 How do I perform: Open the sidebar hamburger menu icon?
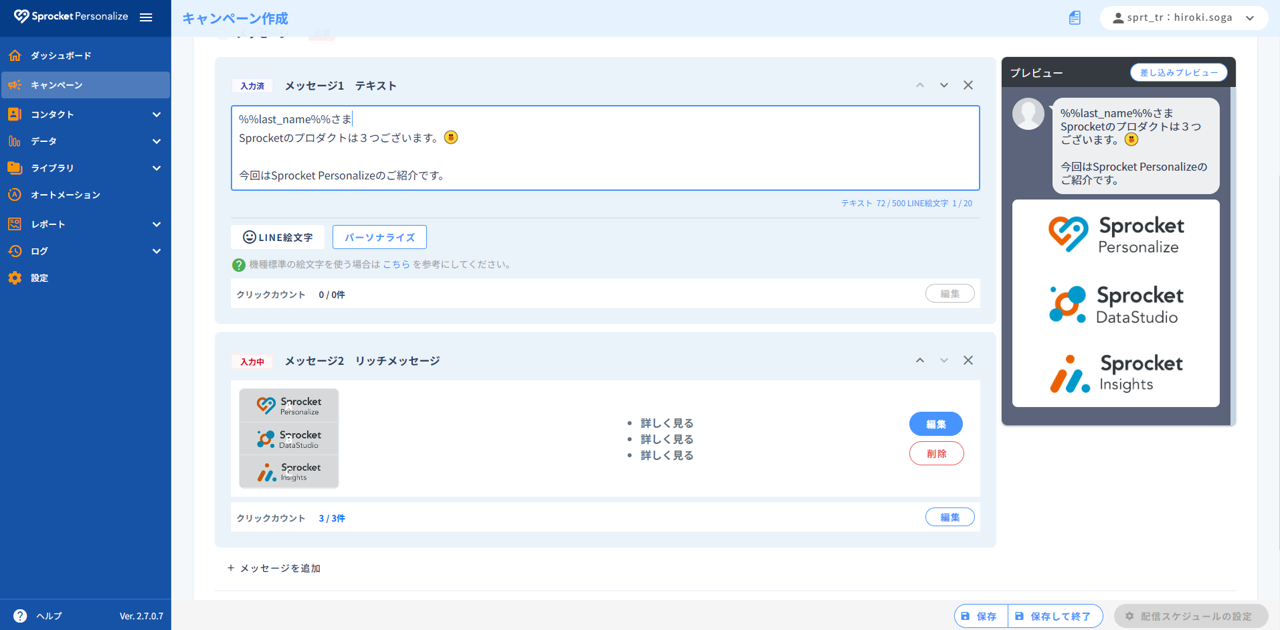[x=144, y=17]
